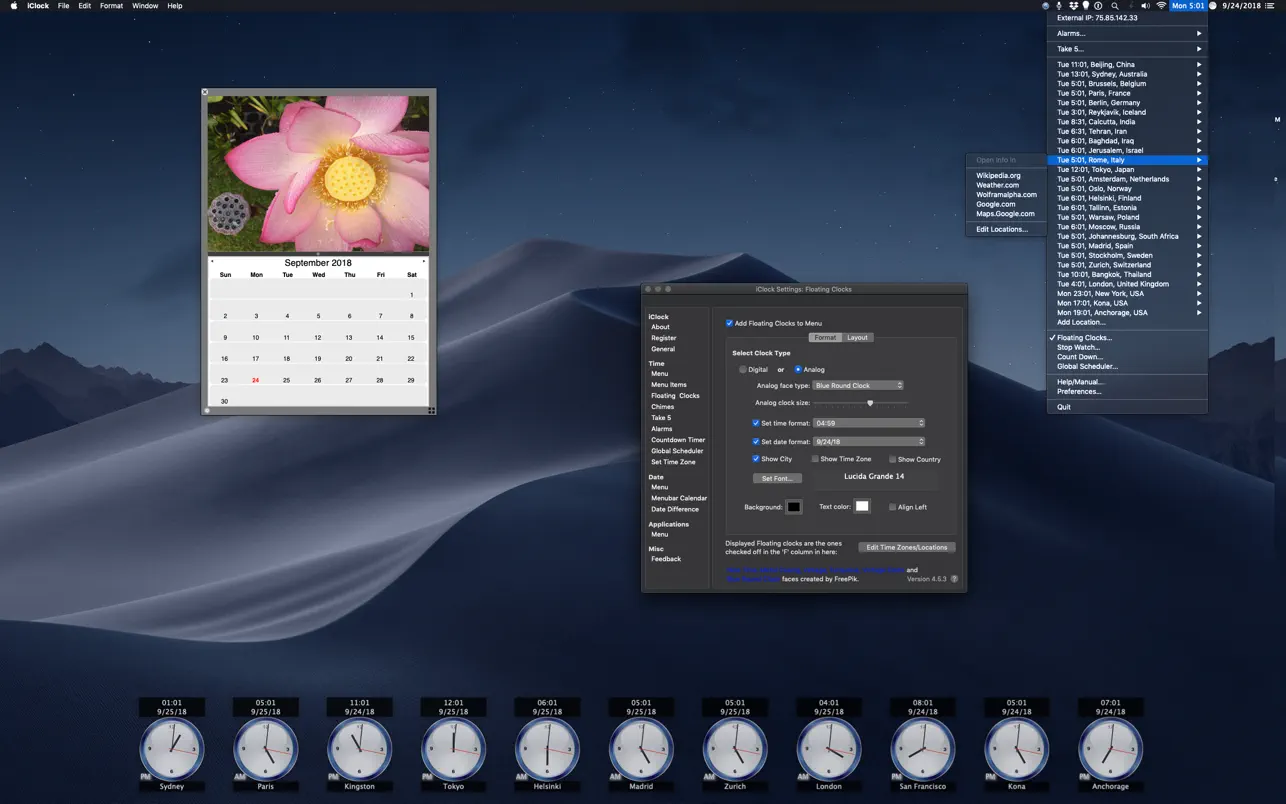Image resolution: width=1286 pixels, height=804 pixels.
Task: Choose Stop Watch from the iClock menu
Action: pyautogui.click(x=1078, y=348)
